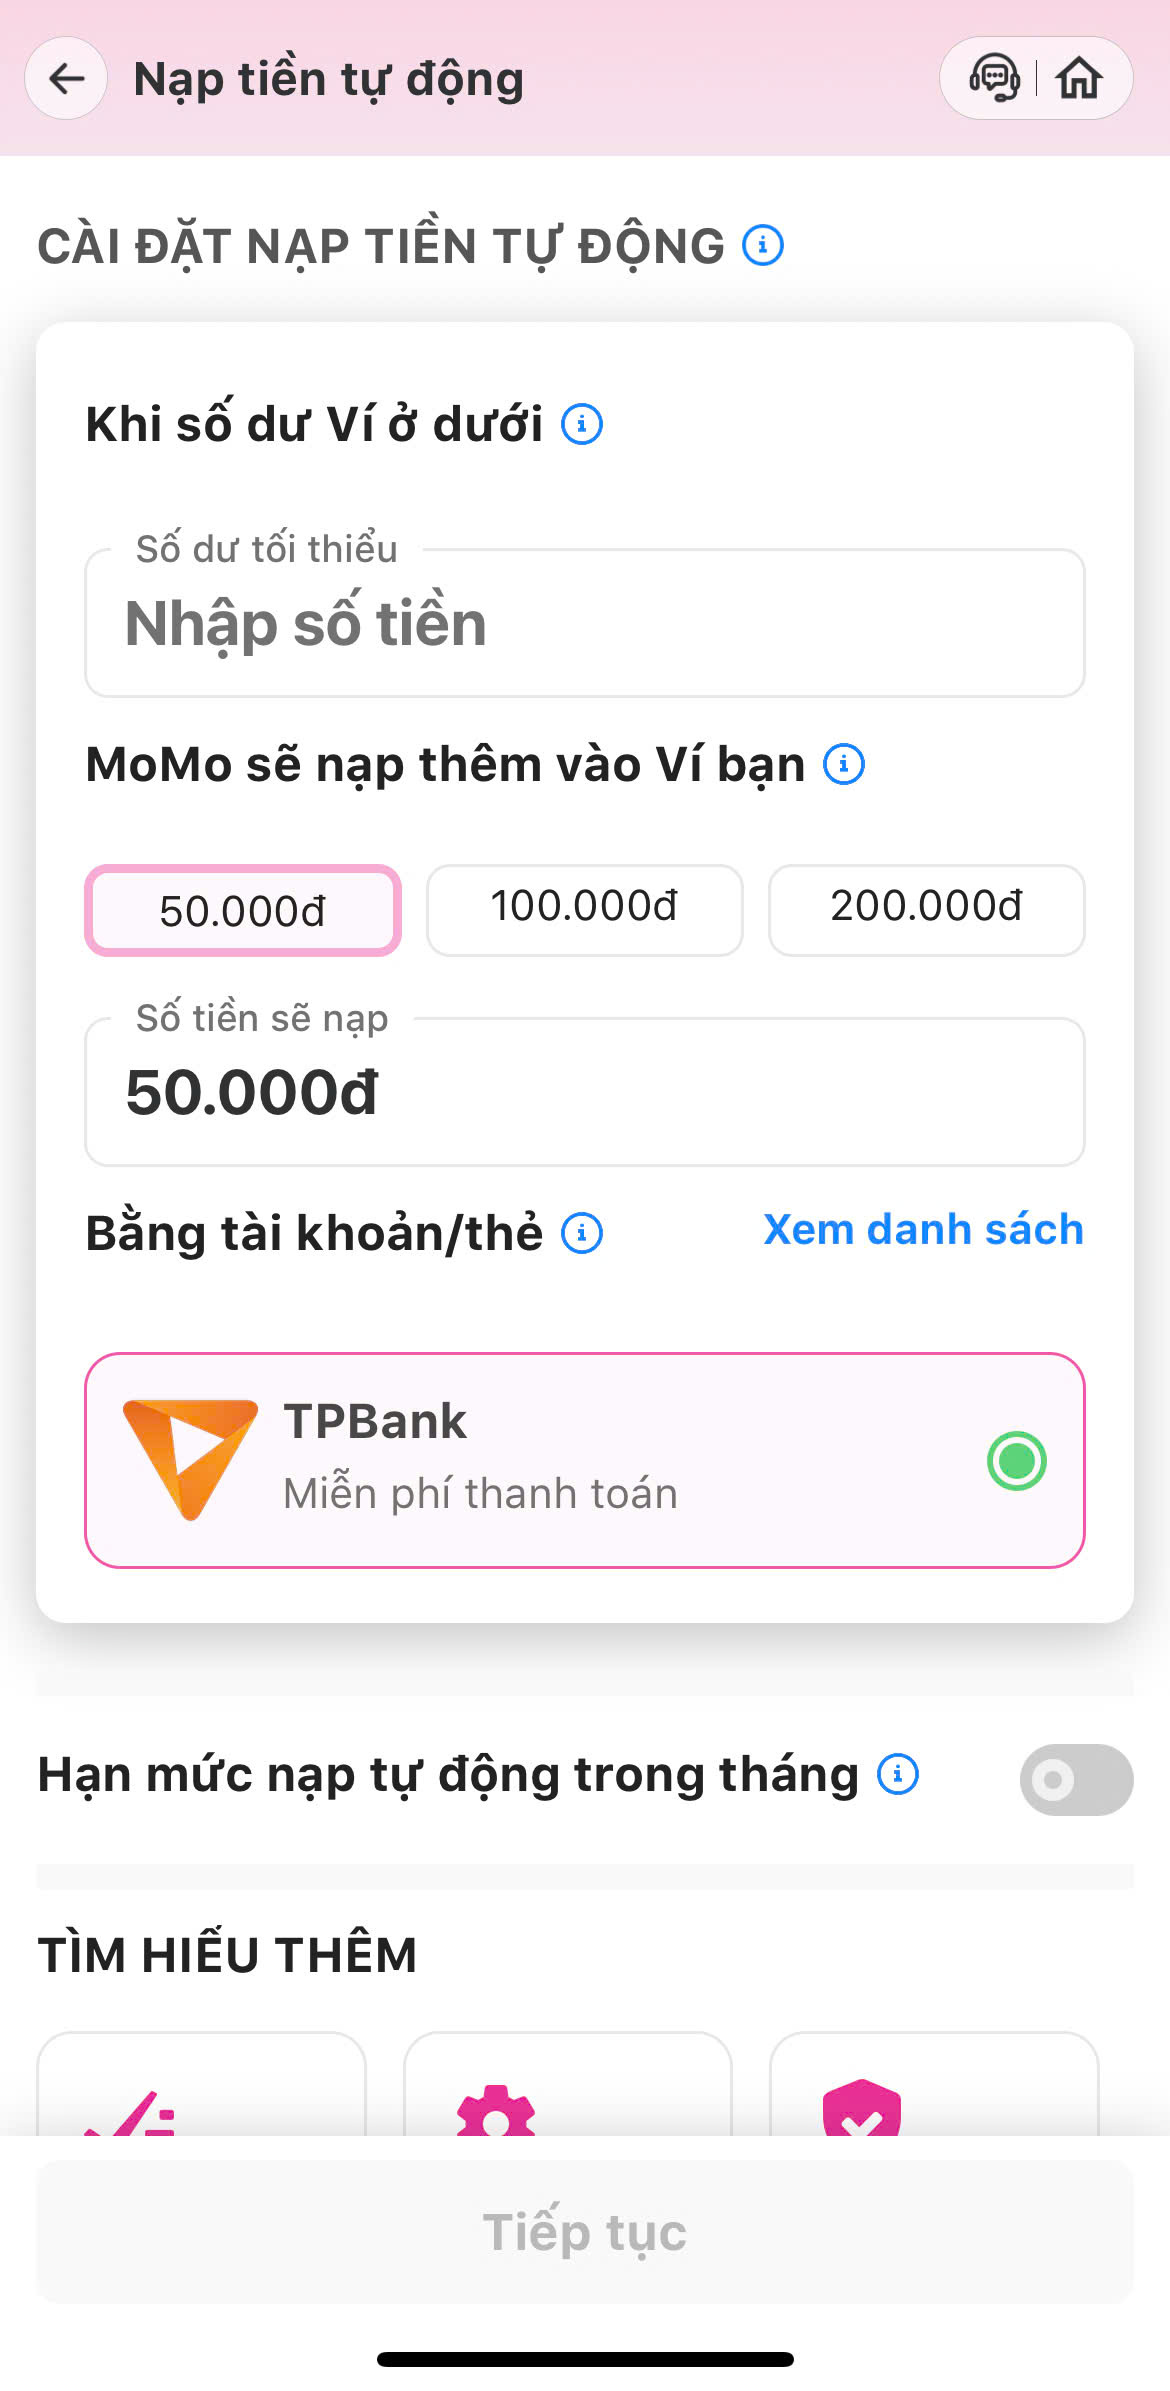This screenshot has width=1170, height=2391.
Task: Choose the 100.000đ amount option
Action: pos(585,909)
